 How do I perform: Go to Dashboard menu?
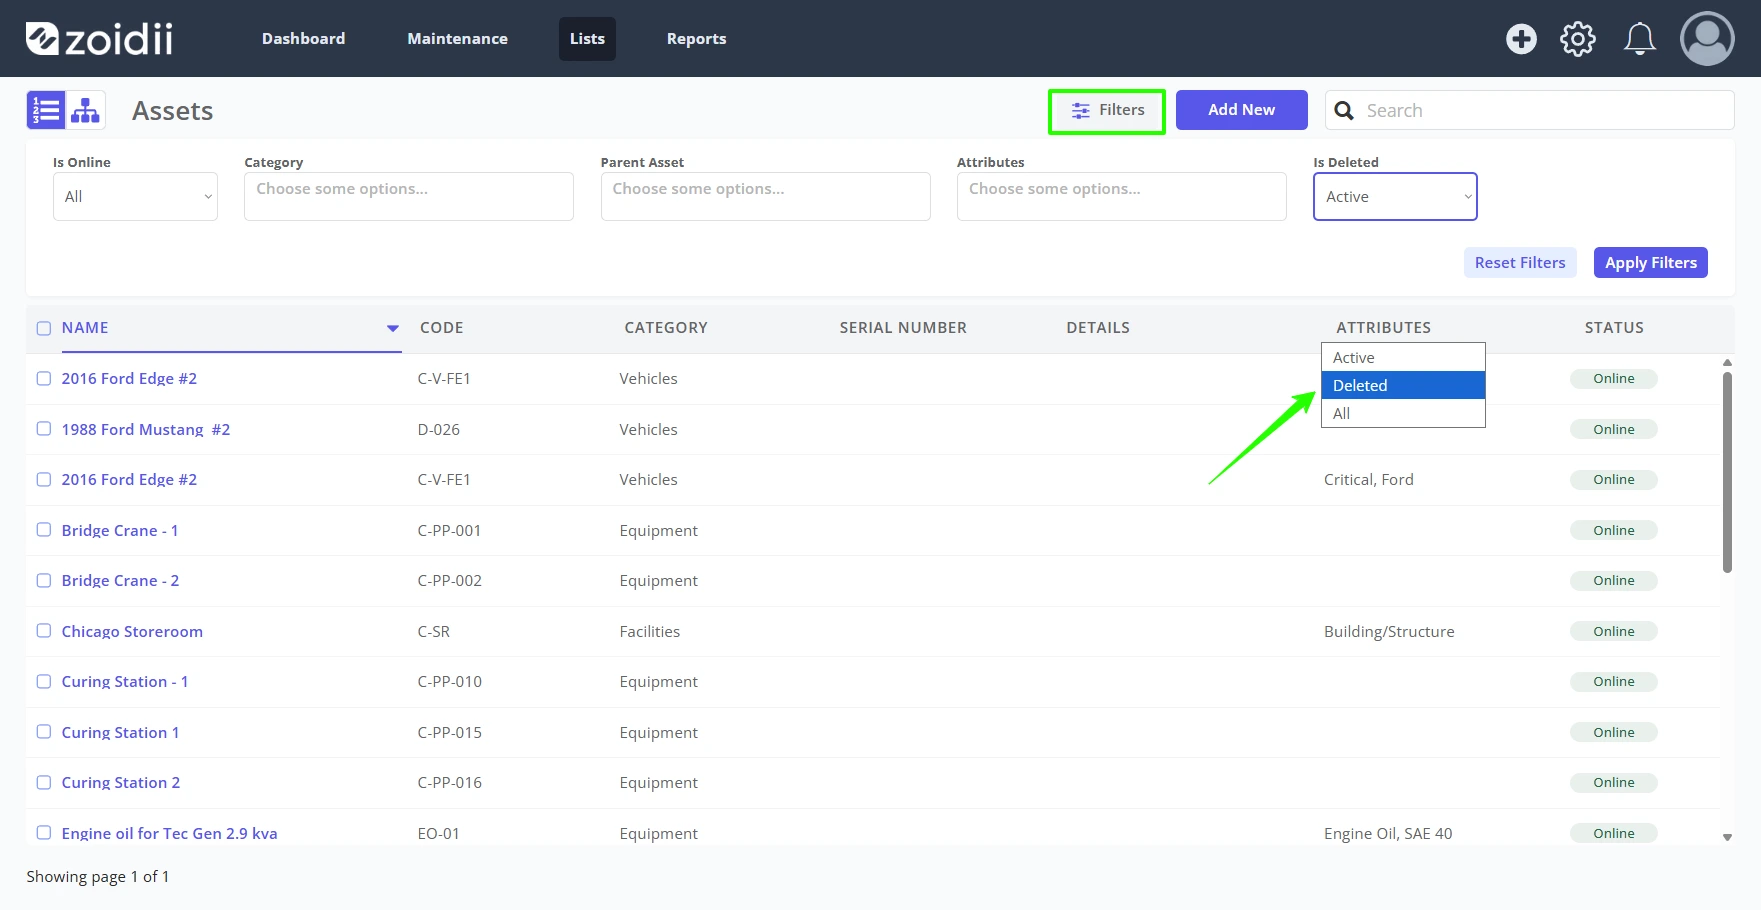[303, 39]
